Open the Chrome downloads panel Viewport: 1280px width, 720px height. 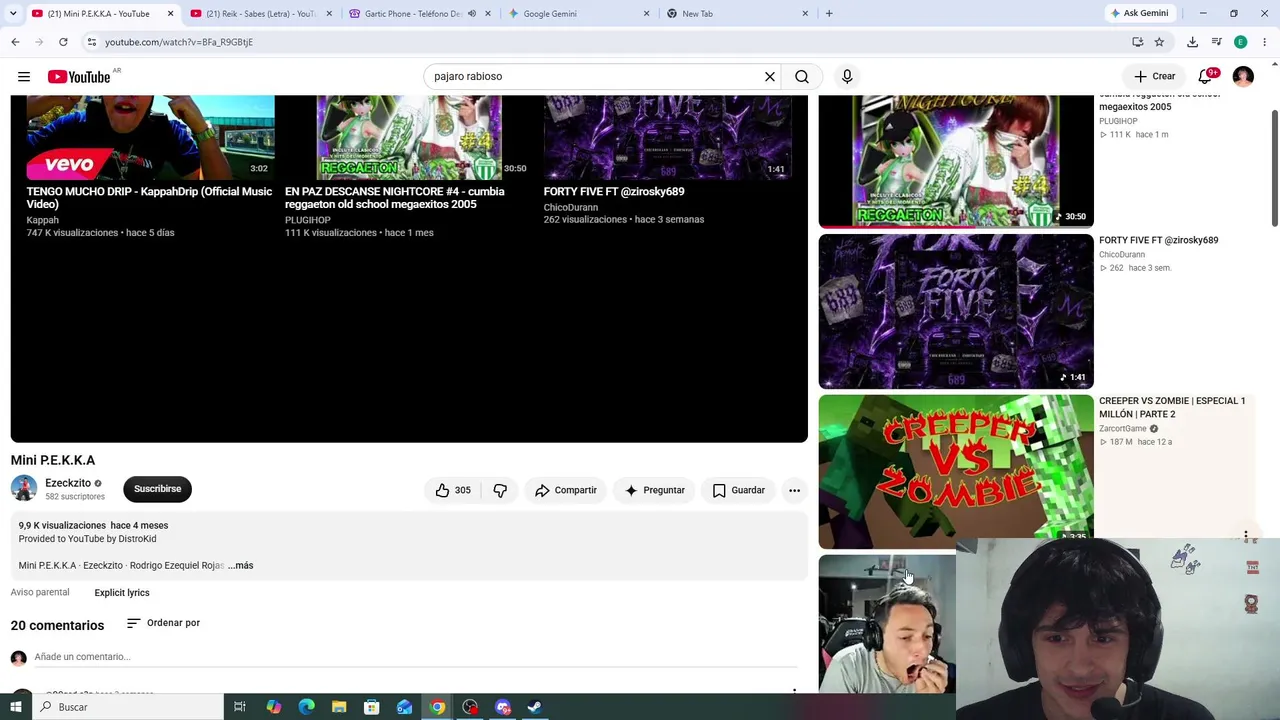pyautogui.click(x=1192, y=42)
